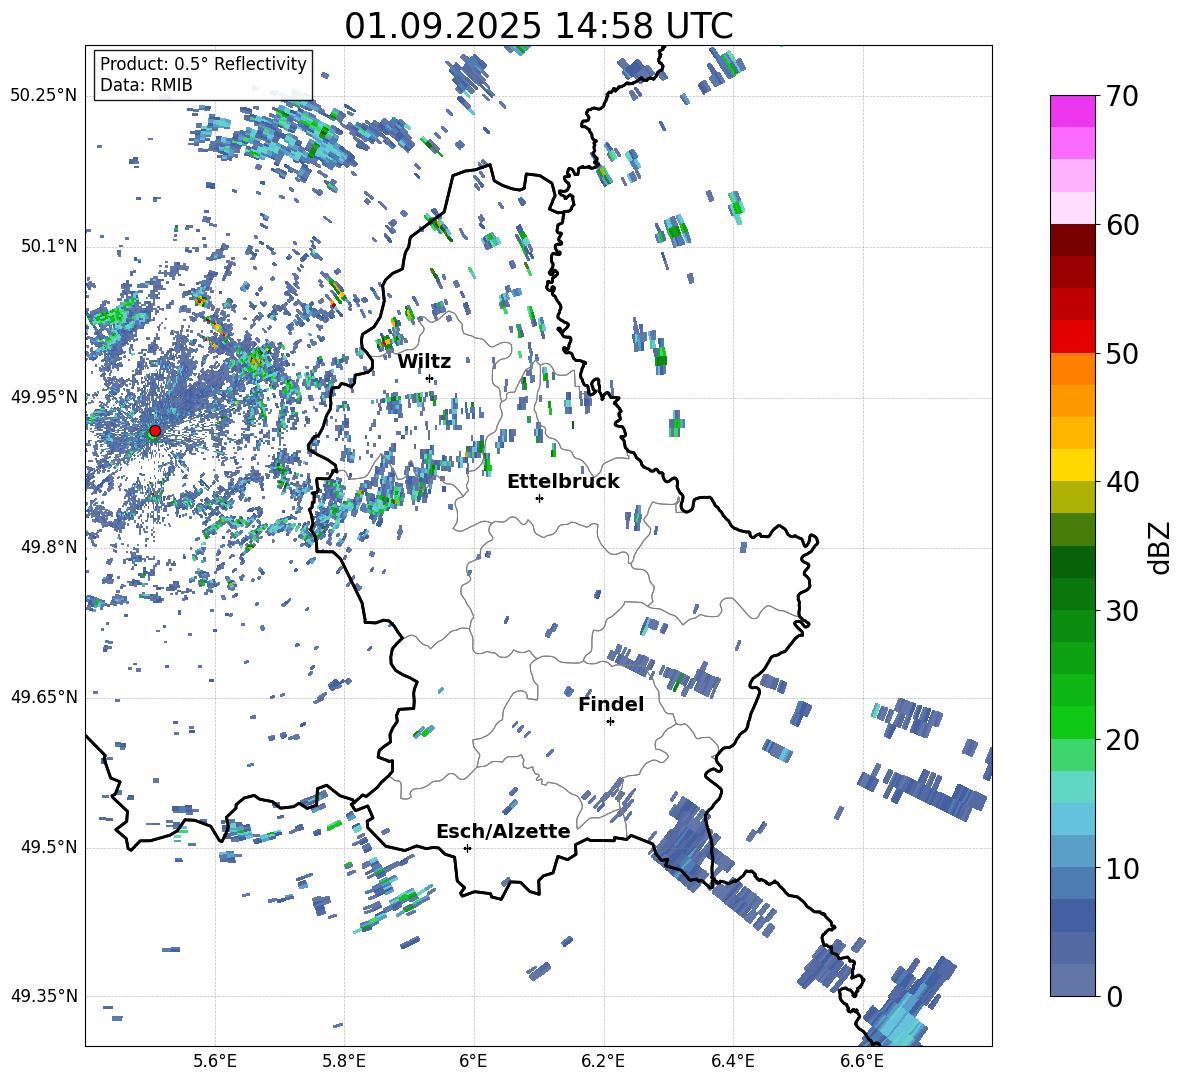This screenshot has width=1184, height=1081.
Task: Click the dark maroon colorbar segment below 60
Action: [1072, 241]
